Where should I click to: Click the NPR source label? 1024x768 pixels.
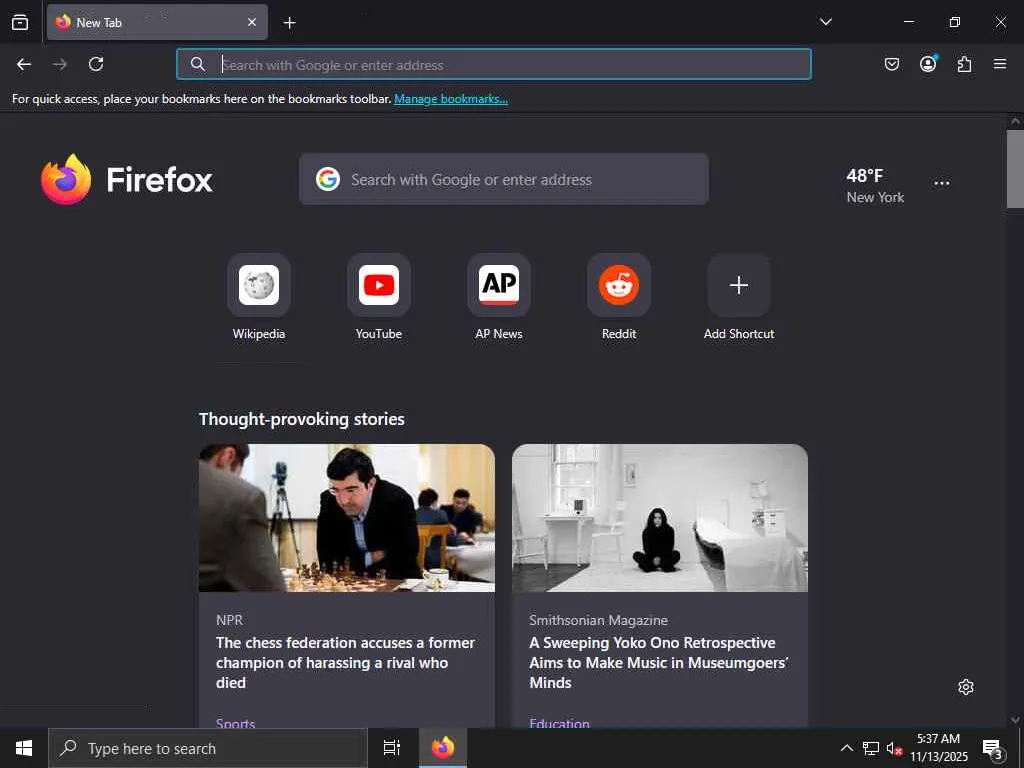pyautogui.click(x=229, y=620)
